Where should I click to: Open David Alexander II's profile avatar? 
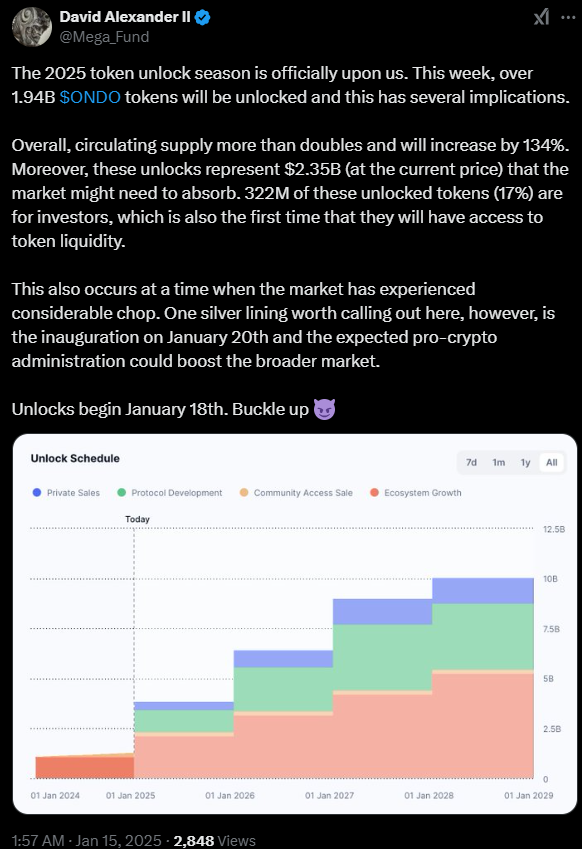[31, 27]
